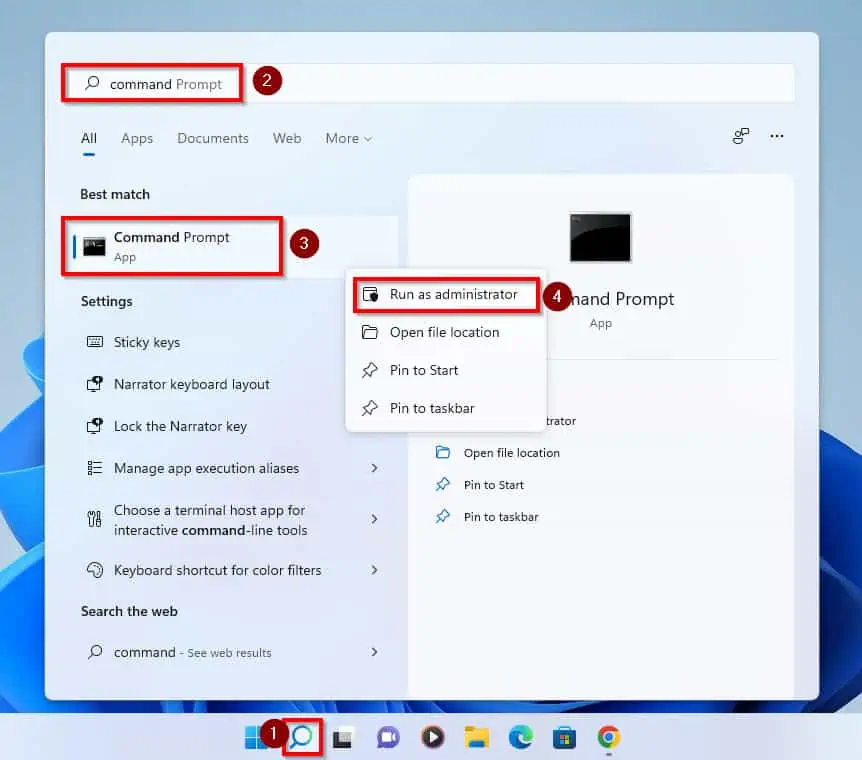Click Open file location in preview pane

[511, 453]
